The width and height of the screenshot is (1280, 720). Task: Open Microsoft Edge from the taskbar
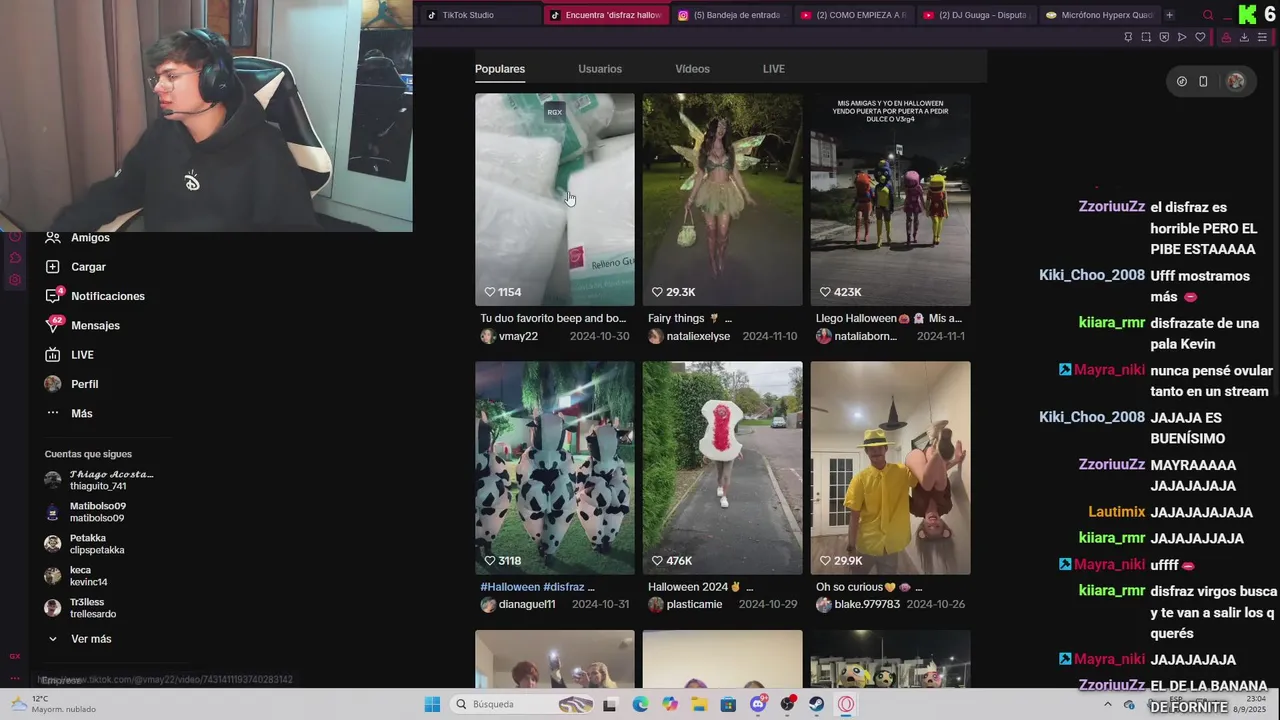coord(640,704)
